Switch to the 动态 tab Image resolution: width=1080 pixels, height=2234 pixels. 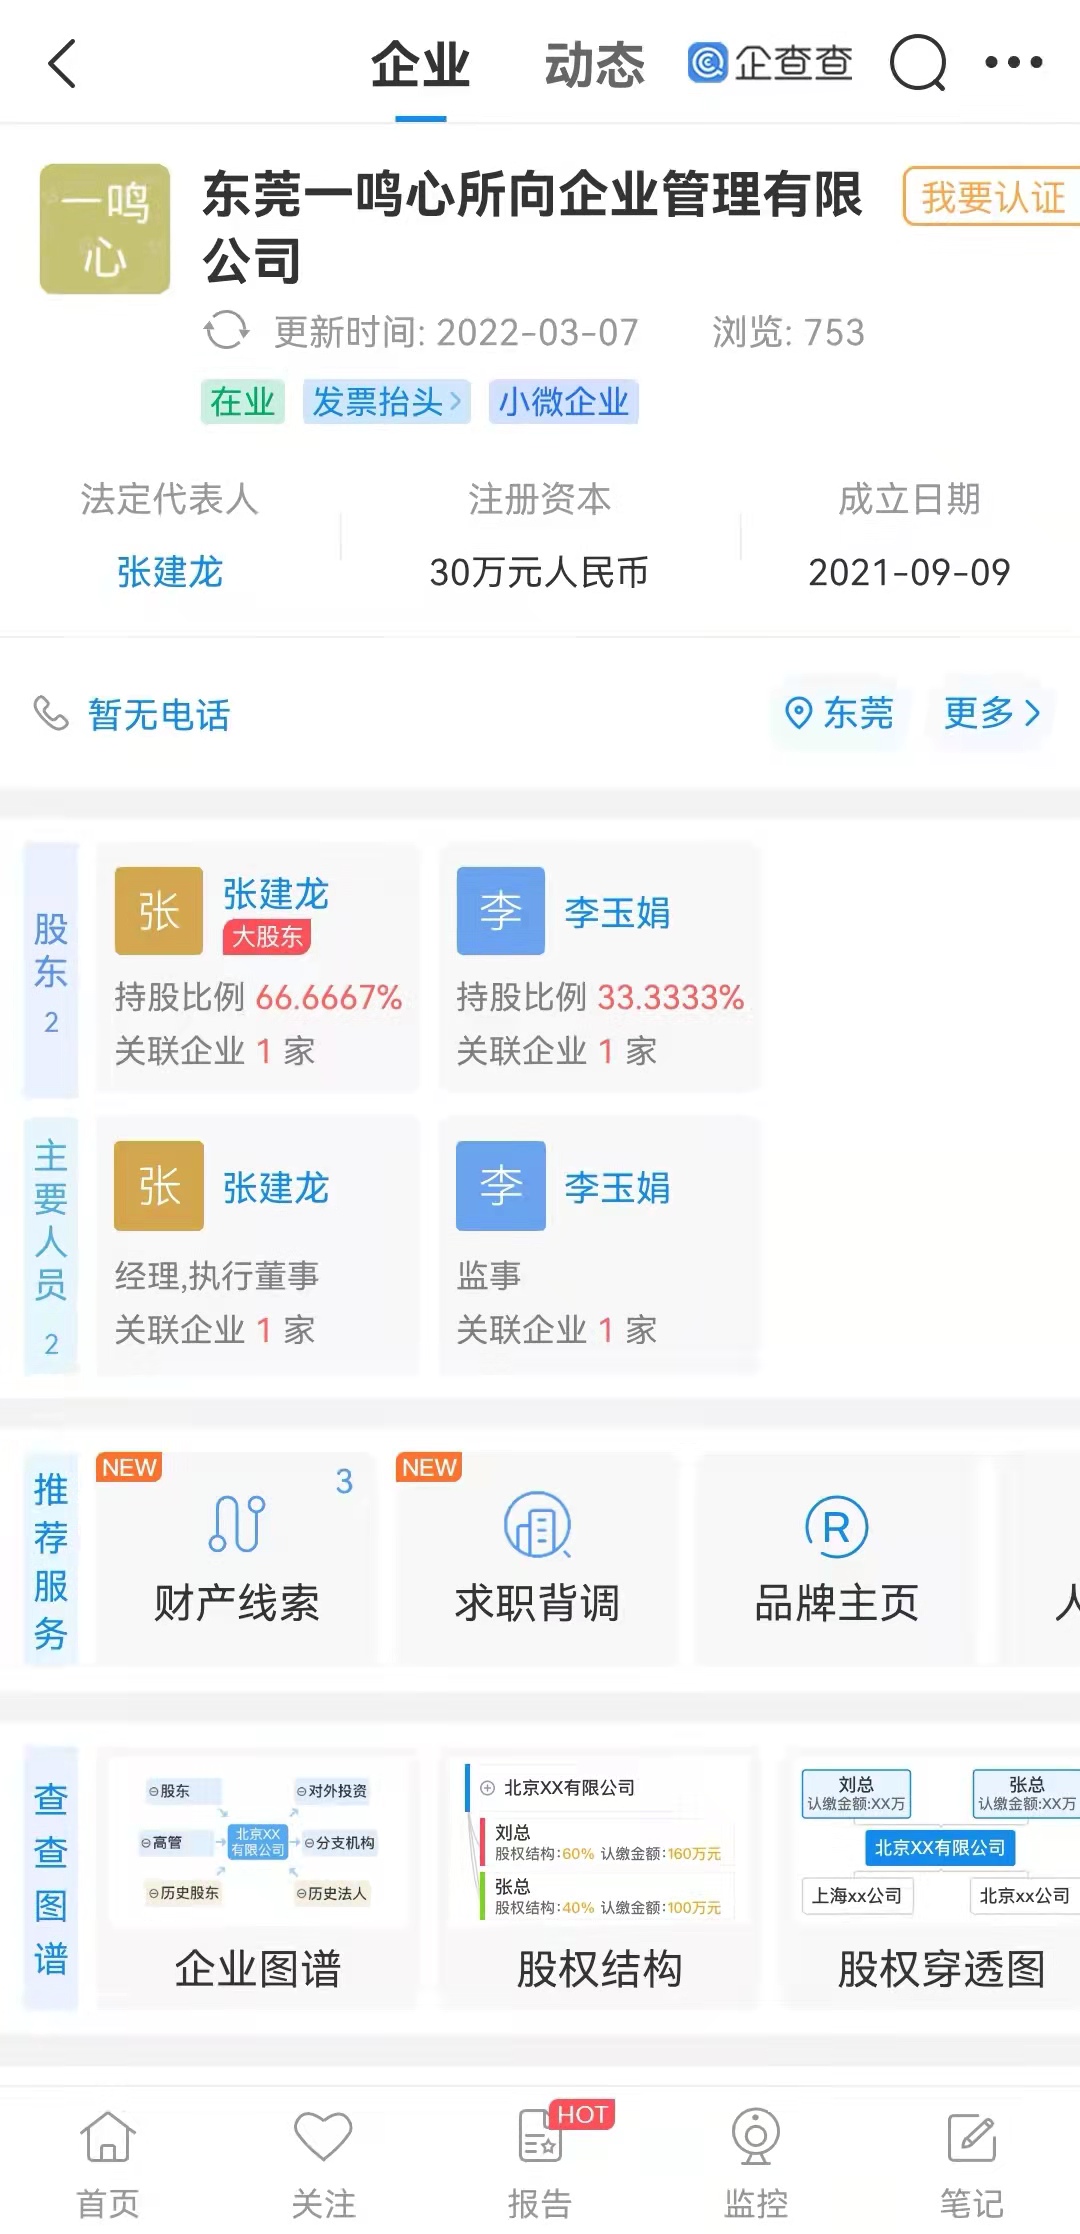pyautogui.click(x=594, y=65)
